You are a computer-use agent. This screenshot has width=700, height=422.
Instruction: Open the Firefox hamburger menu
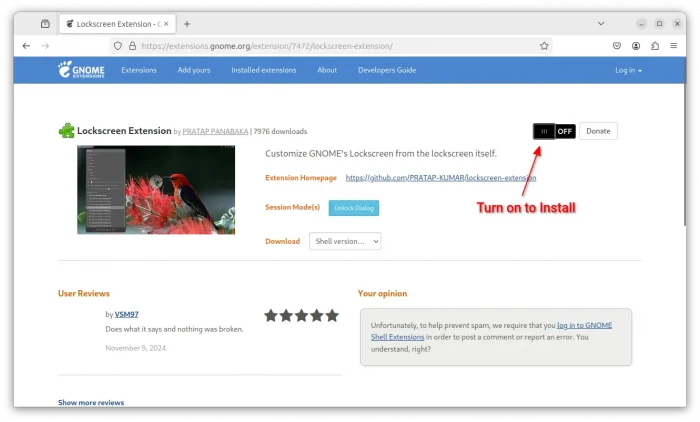674,46
